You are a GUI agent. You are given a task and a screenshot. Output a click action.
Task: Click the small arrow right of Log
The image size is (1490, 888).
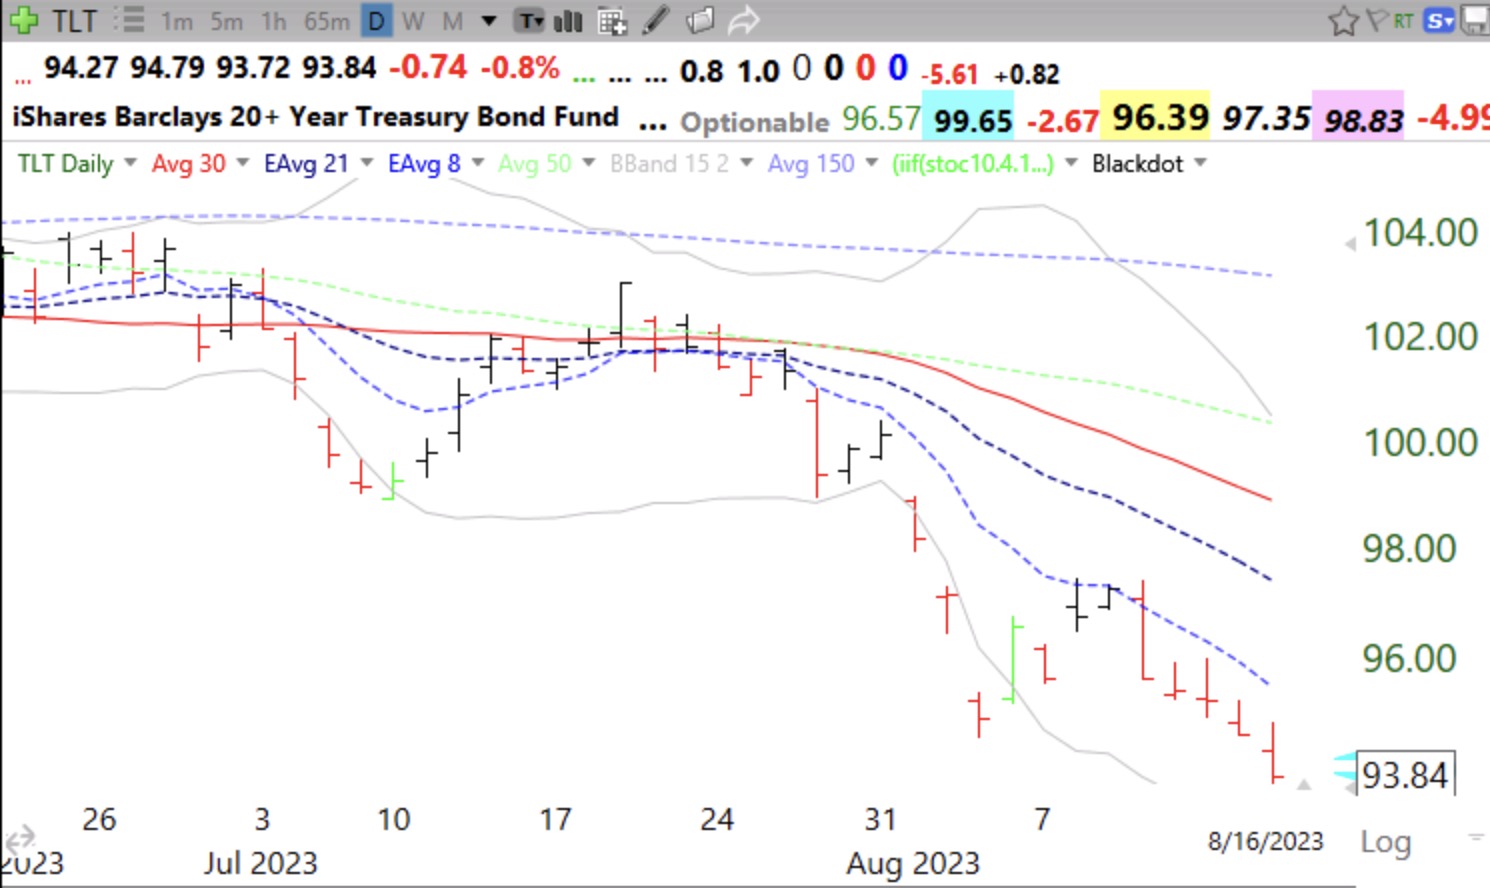coord(1475,836)
